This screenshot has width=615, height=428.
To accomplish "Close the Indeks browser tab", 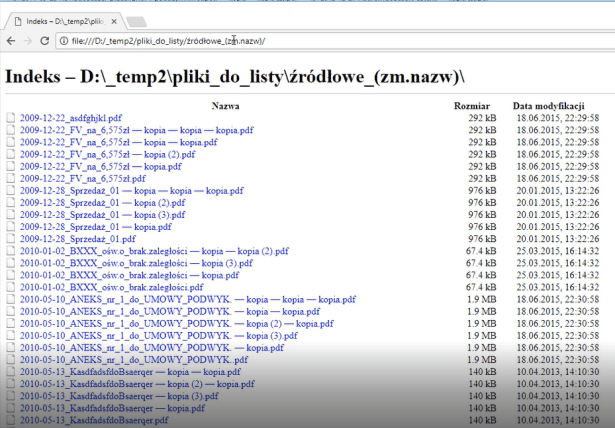I will coord(114,22).
